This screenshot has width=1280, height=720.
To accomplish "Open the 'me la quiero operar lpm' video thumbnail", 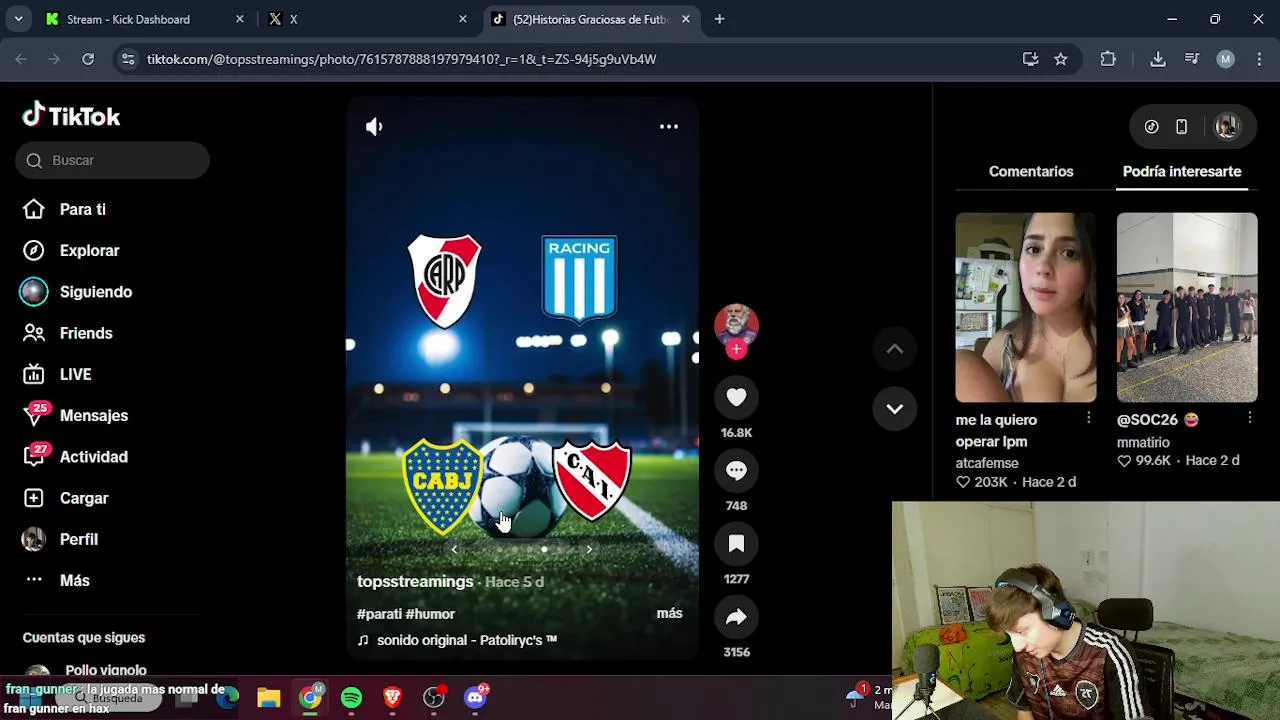I will tap(1026, 307).
